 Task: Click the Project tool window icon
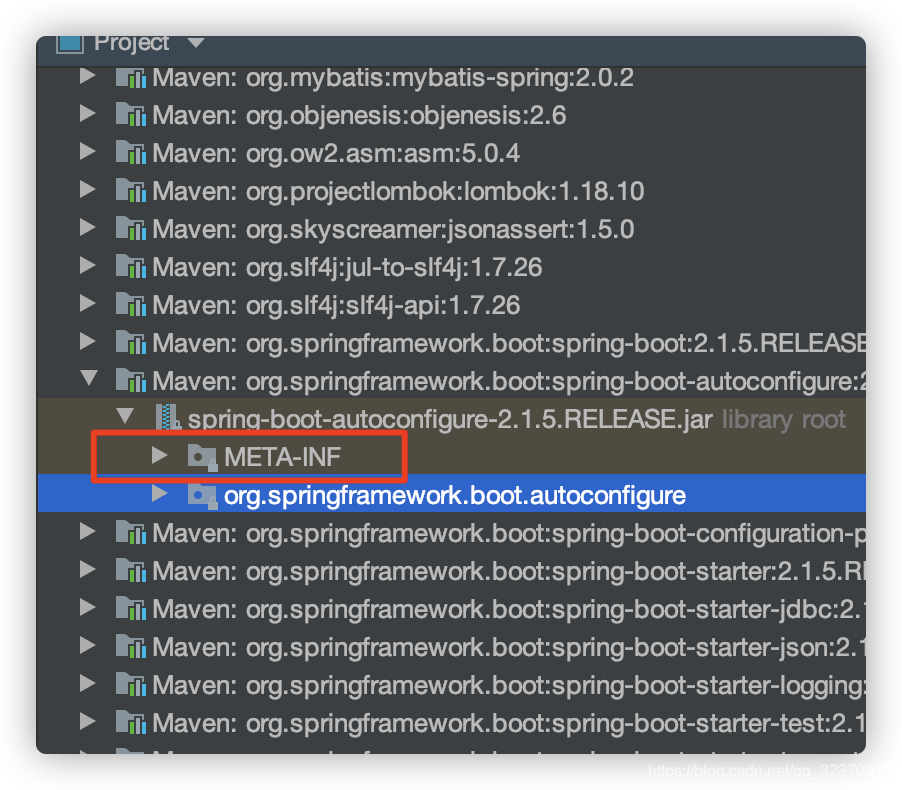[70, 44]
